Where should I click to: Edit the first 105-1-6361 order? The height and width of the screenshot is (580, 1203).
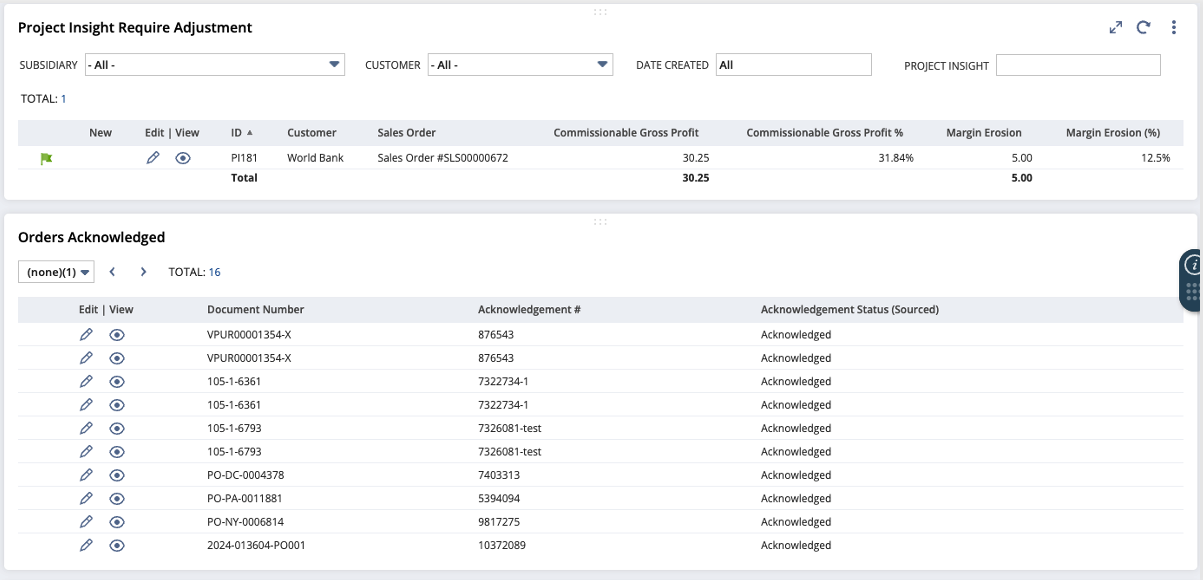coord(86,381)
